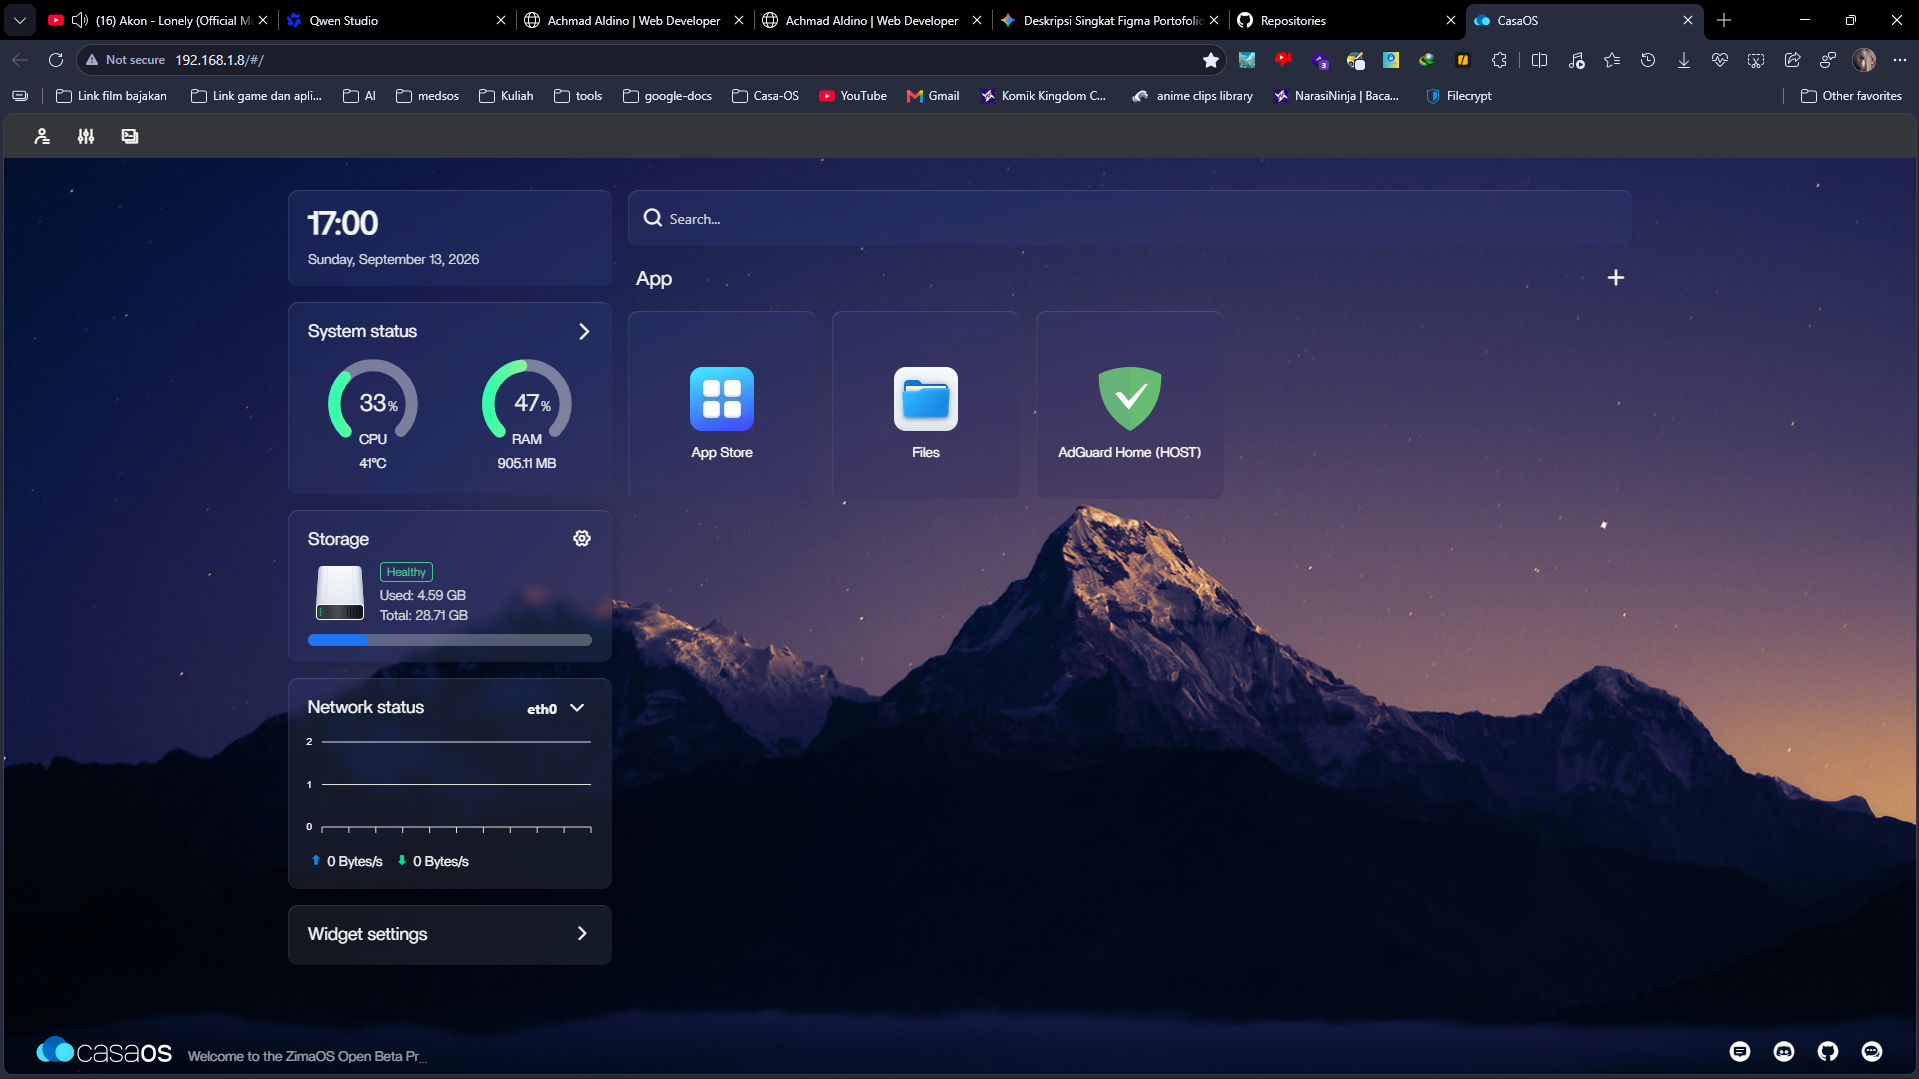The width and height of the screenshot is (1919, 1079).
Task: Open Komik Kingdom bookmark
Action: [x=1043, y=96]
